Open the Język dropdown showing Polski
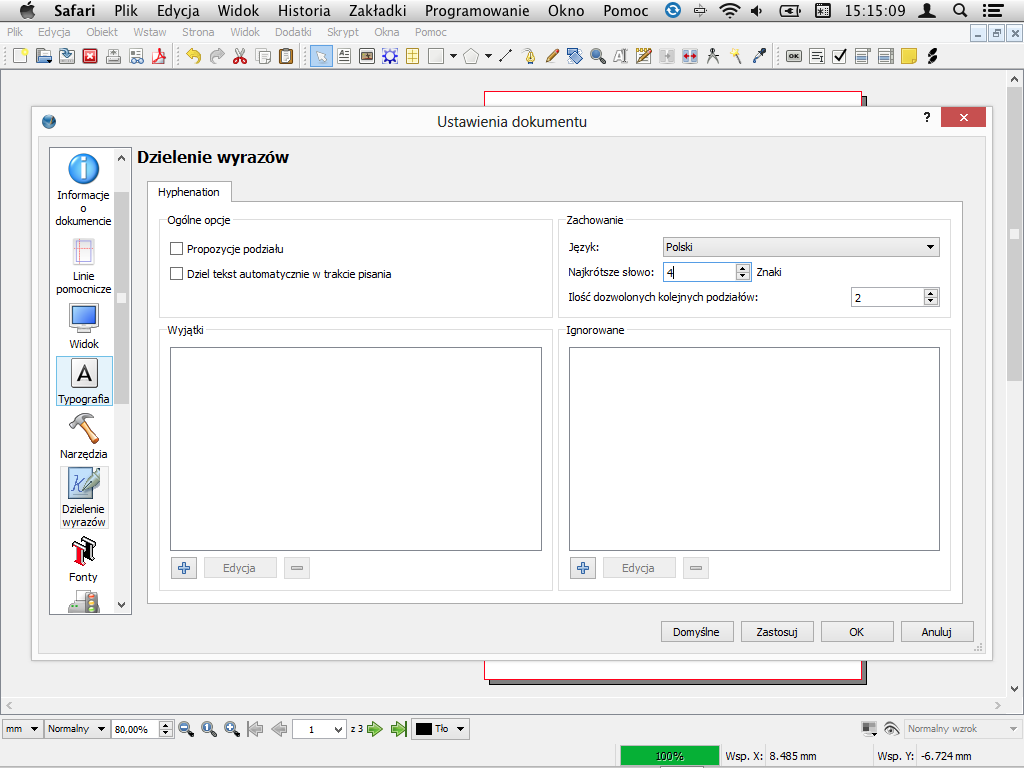The height and width of the screenshot is (768, 1024). [x=800, y=247]
